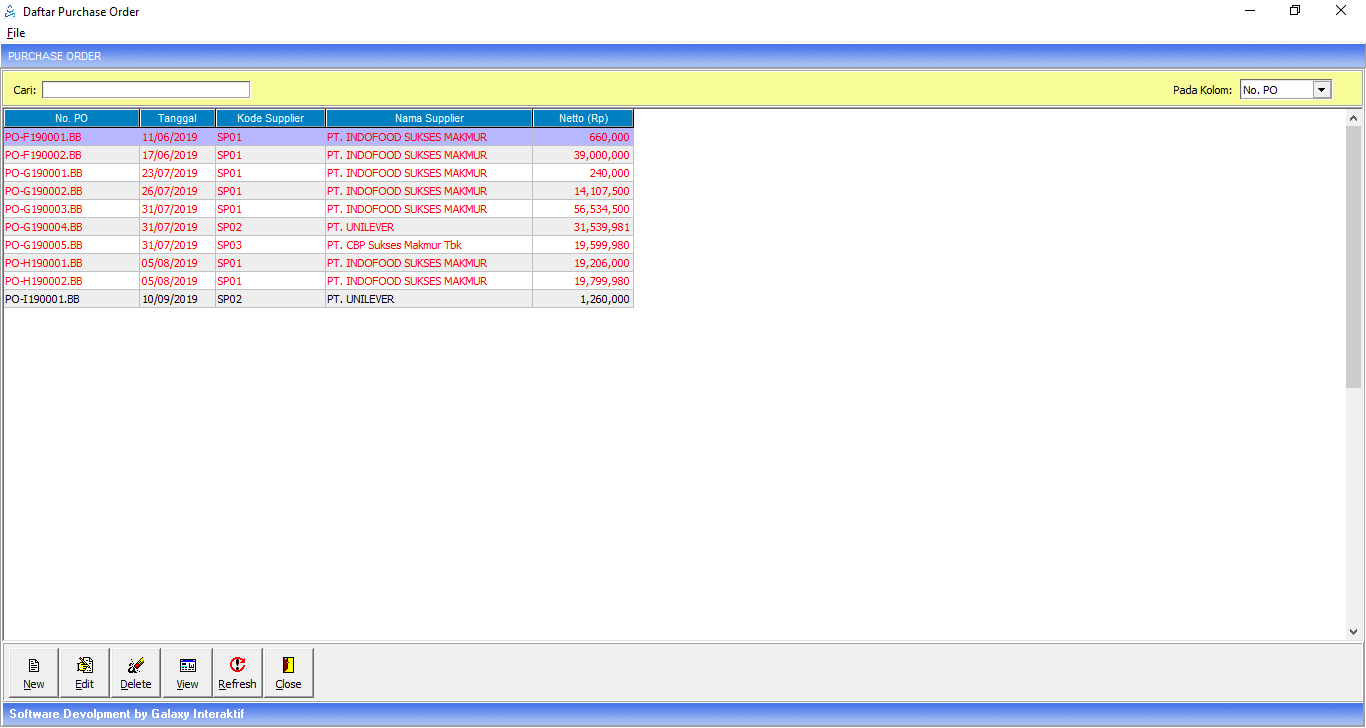This screenshot has height=728, width=1366.
Task: Click the Kode Supplier column header
Action: pos(270,118)
